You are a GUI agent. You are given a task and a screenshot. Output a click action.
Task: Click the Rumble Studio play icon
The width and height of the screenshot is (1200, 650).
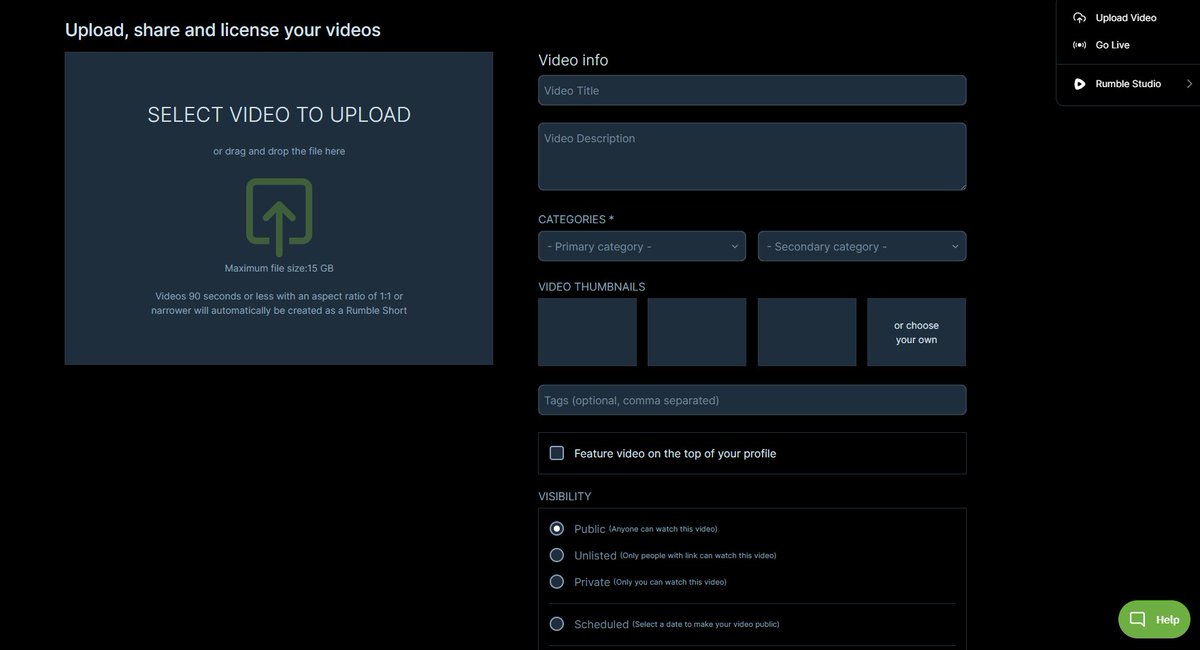click(x=1080, y=84)
